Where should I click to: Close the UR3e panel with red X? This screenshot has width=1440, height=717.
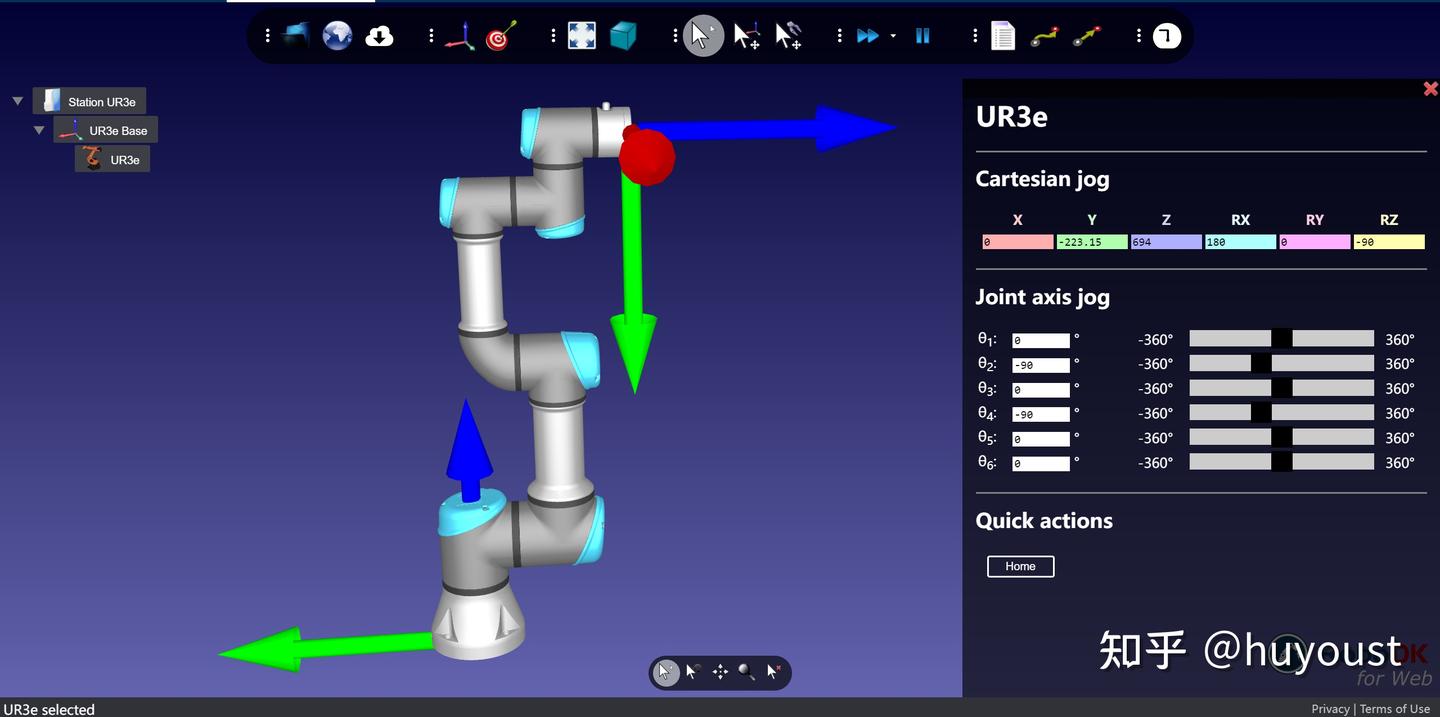click(1430, 89)
